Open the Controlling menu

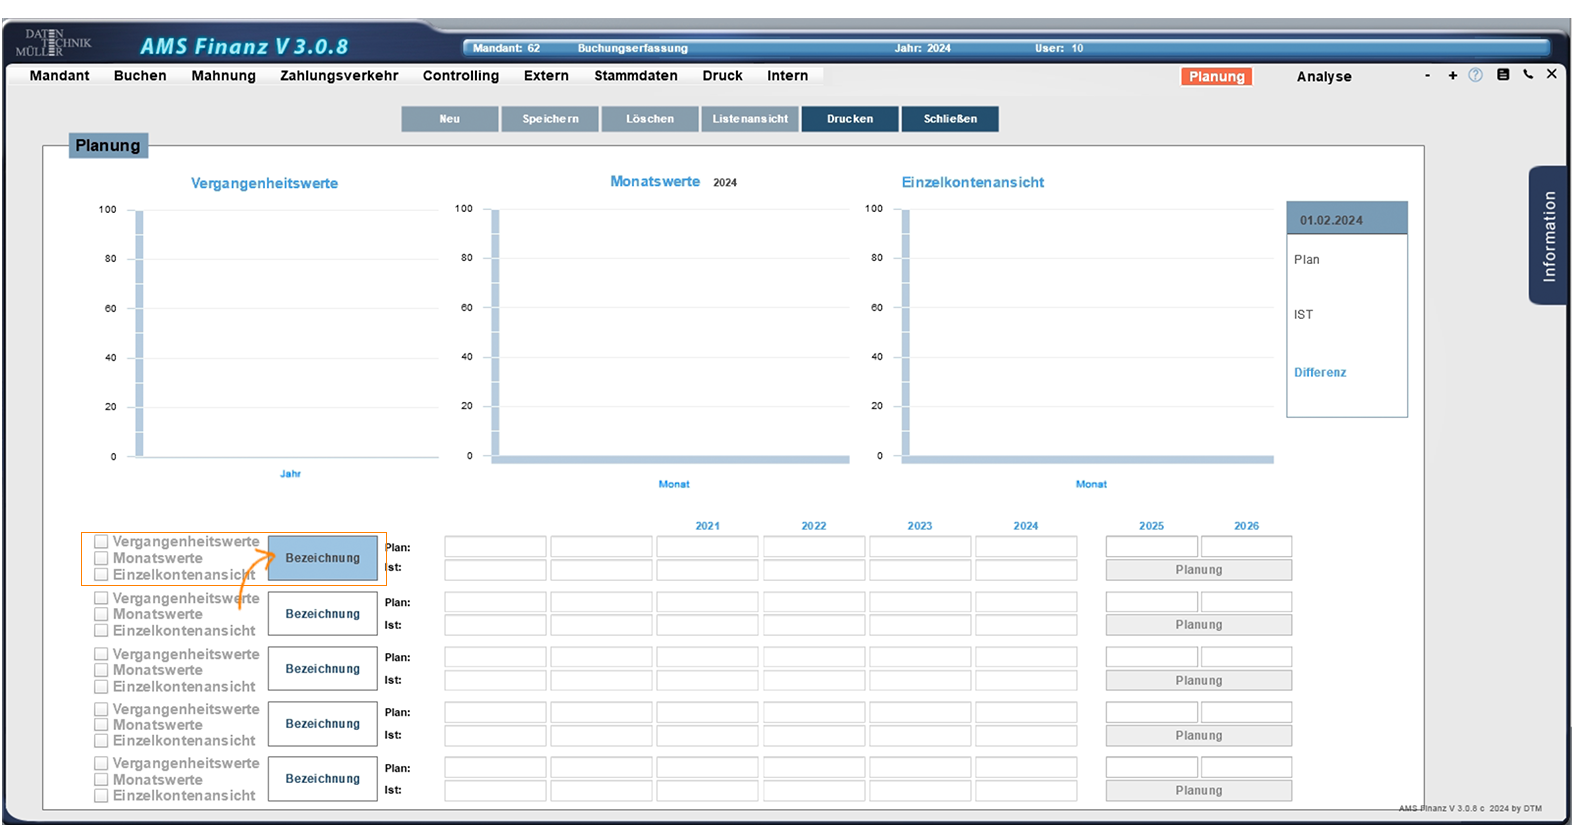pyautogui.click(x=460, y=76)
